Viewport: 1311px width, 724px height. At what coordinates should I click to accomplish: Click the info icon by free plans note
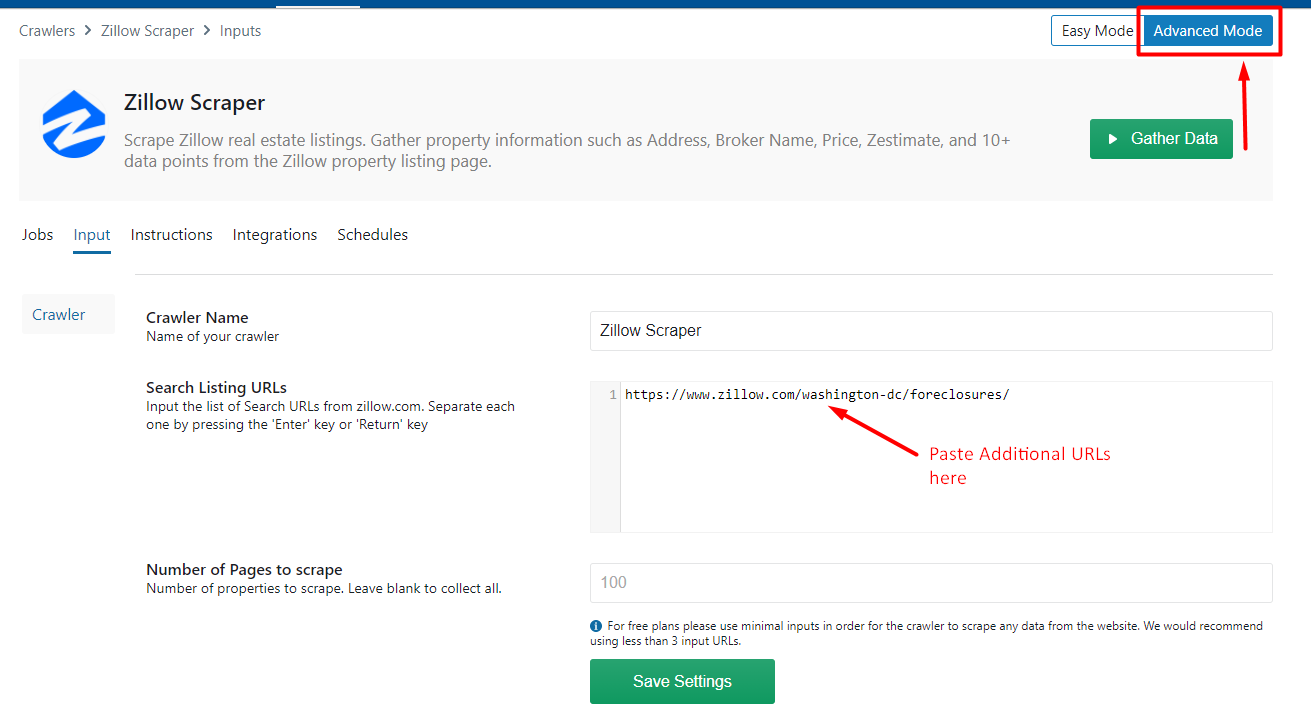pyautogui.click(x=596, y=626)
